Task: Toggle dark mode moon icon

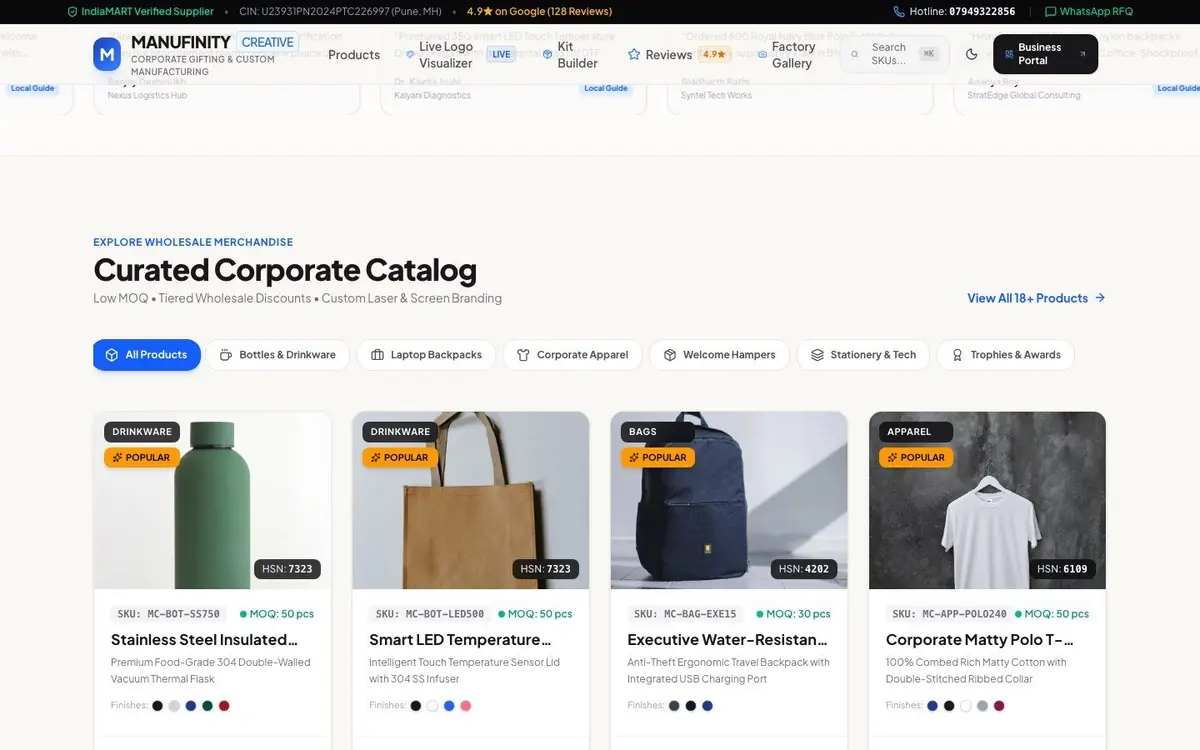Action: pyautogui.click(x=972, y=54)
